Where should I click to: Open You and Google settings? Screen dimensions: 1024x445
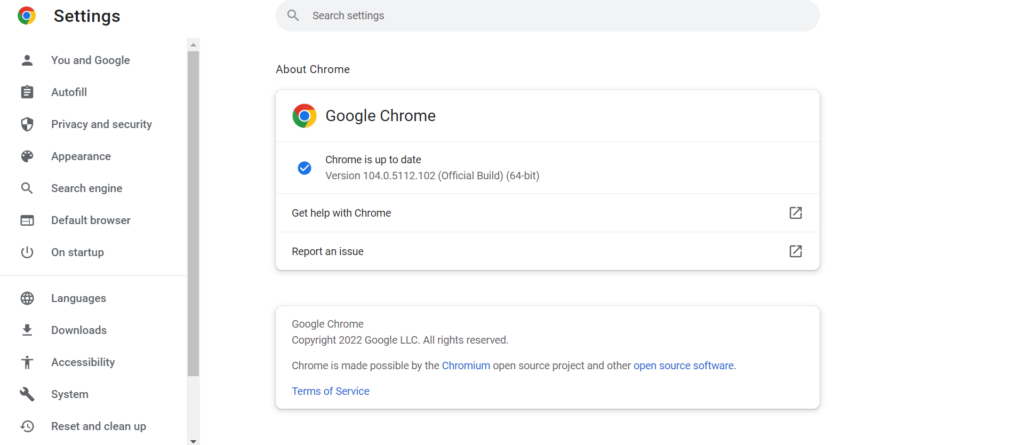pyautogui.click(x=93, y=60)
